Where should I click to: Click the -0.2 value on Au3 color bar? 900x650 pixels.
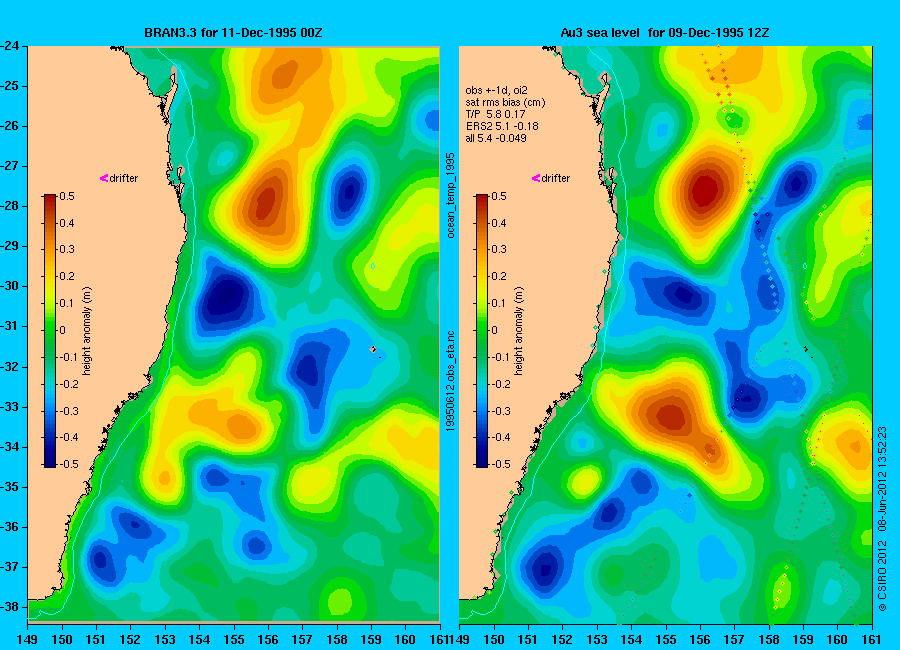click(x=501, y=384)
